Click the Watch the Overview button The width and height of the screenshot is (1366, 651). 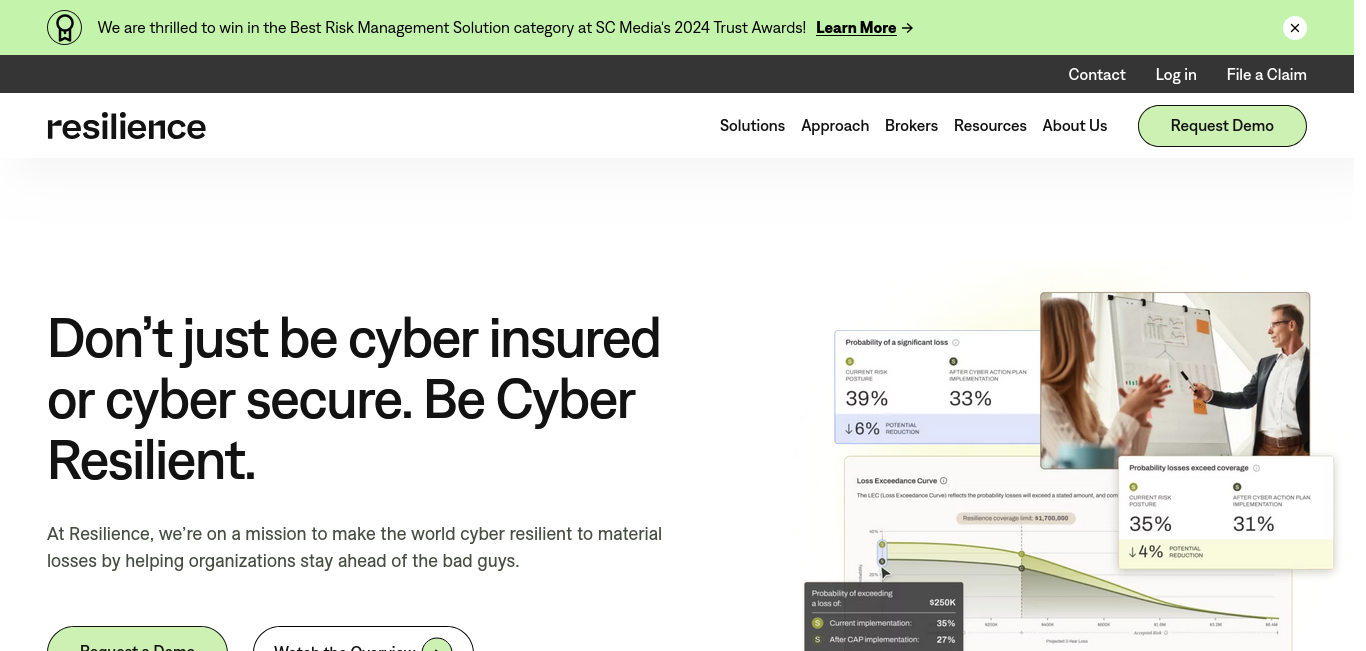[x=363, y=641]
